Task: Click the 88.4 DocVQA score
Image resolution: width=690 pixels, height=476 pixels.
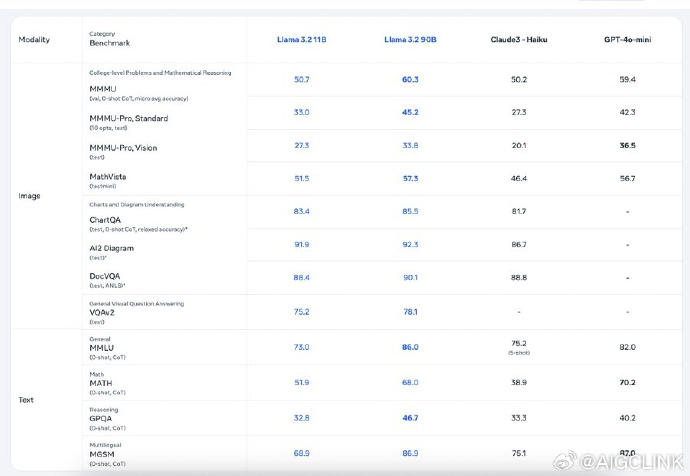Action: pyautogui.click(x=301, y=278)
